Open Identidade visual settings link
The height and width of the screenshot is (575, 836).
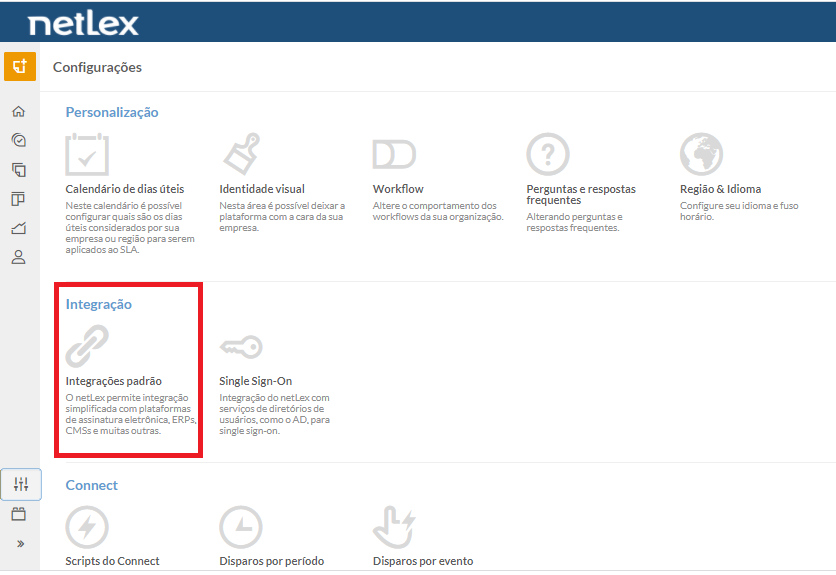(262, 189)
